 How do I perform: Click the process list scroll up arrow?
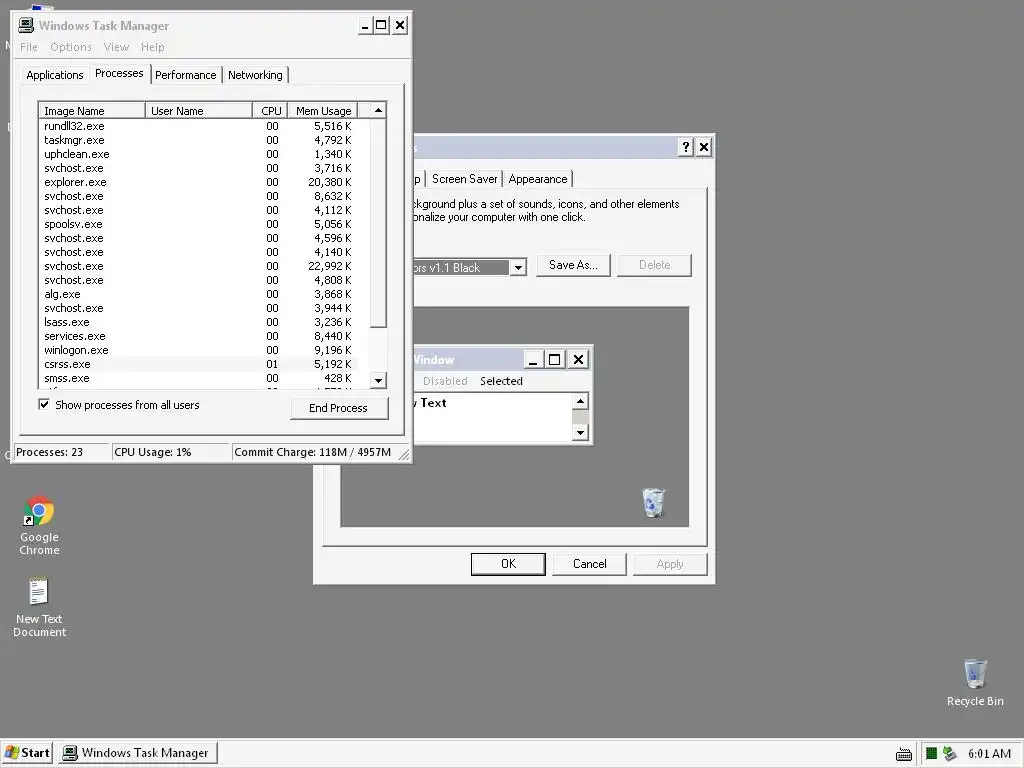pyautogui.click(x=378, y=110)
